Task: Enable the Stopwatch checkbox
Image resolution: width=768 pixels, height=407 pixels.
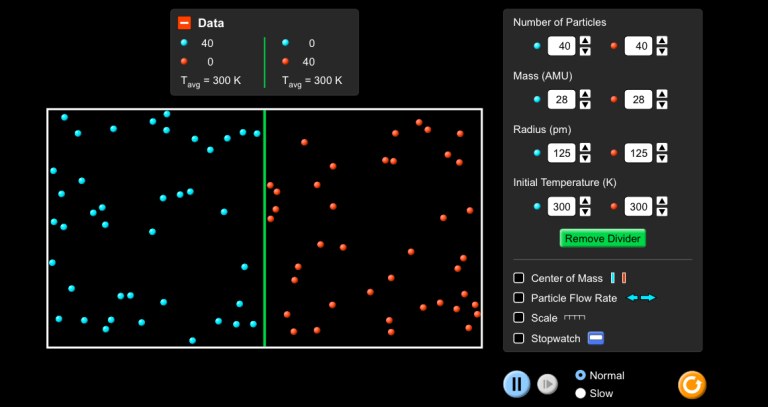Action: [x=519, y=338]
